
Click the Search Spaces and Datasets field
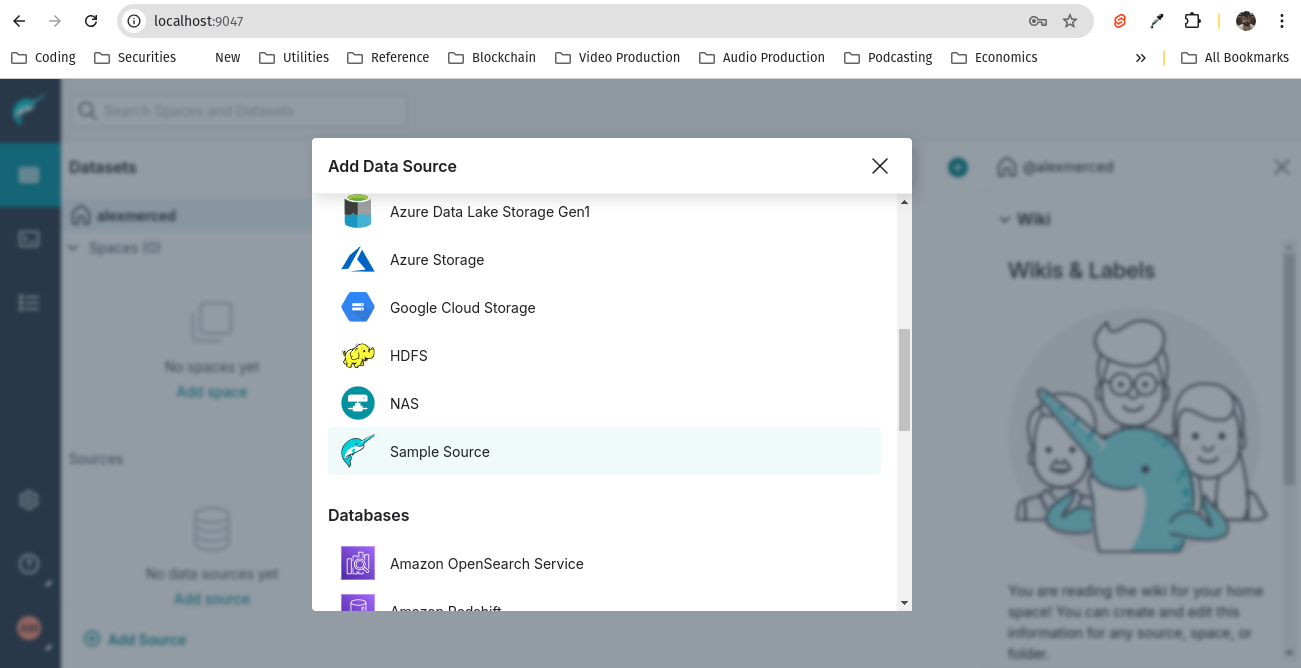pos(238,111)
